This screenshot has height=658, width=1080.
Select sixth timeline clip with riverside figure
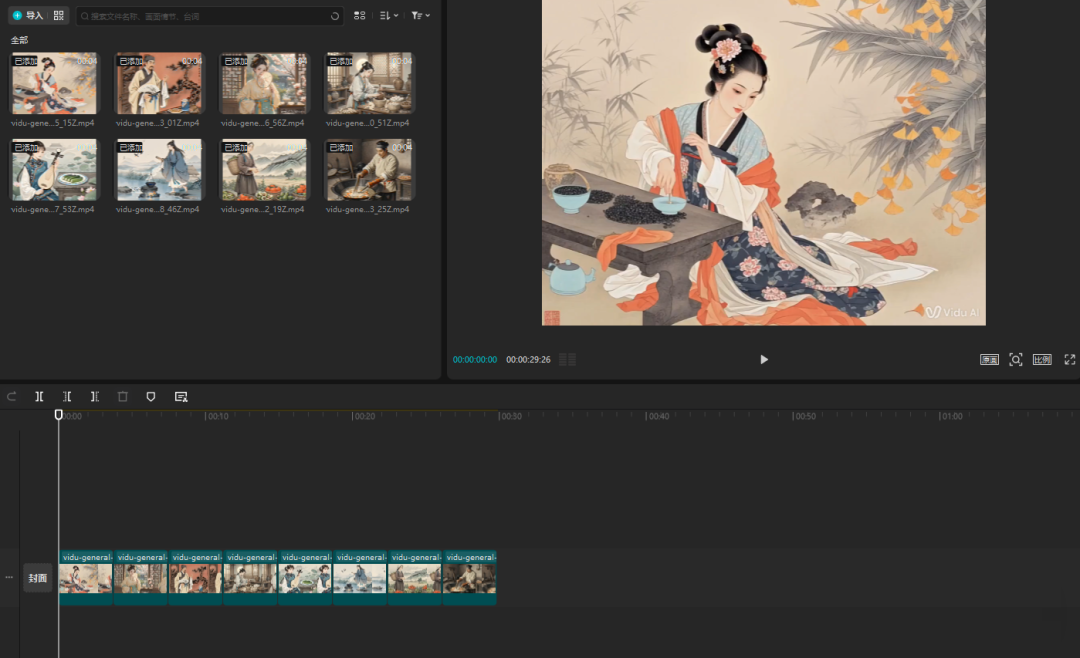click(x=360, y=577)
